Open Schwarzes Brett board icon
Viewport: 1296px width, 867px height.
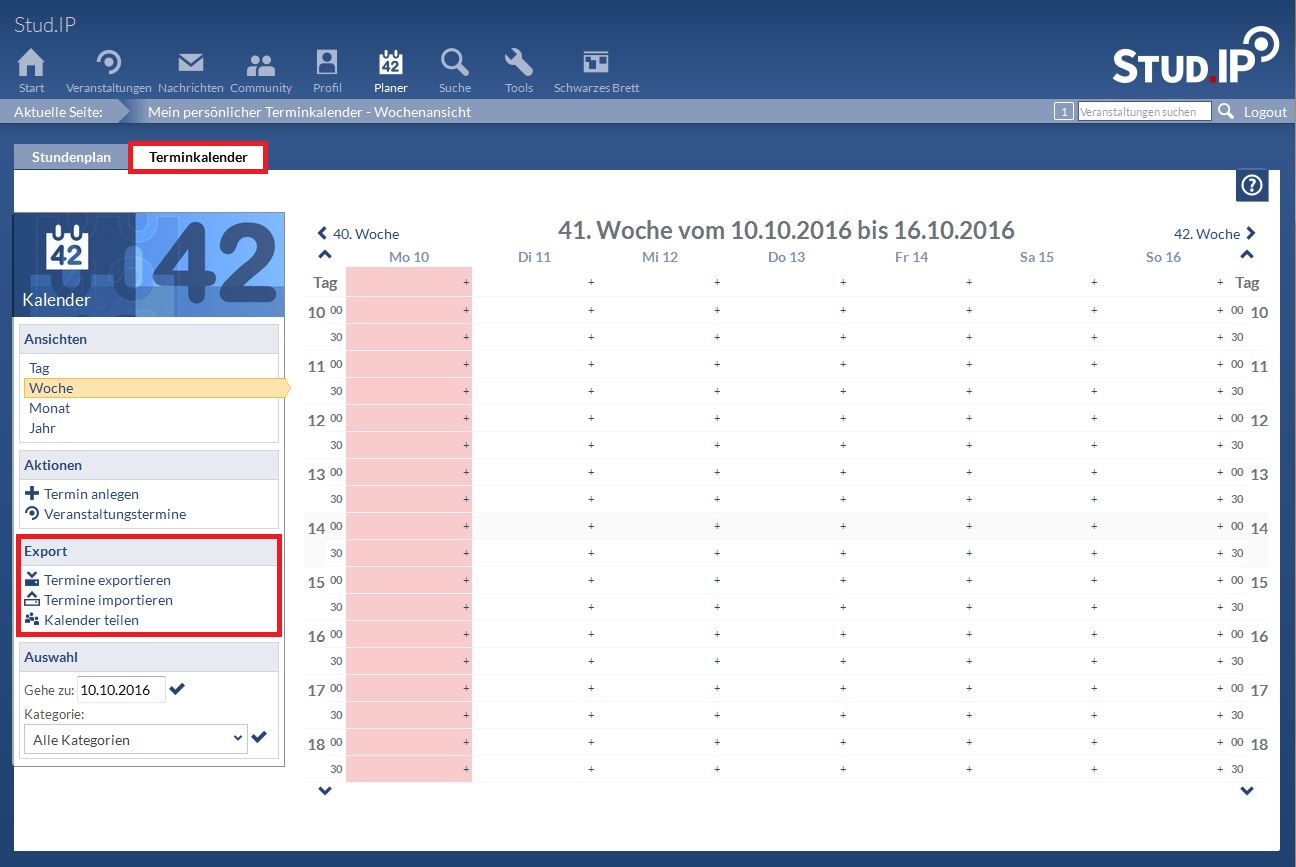click(596, 64)
